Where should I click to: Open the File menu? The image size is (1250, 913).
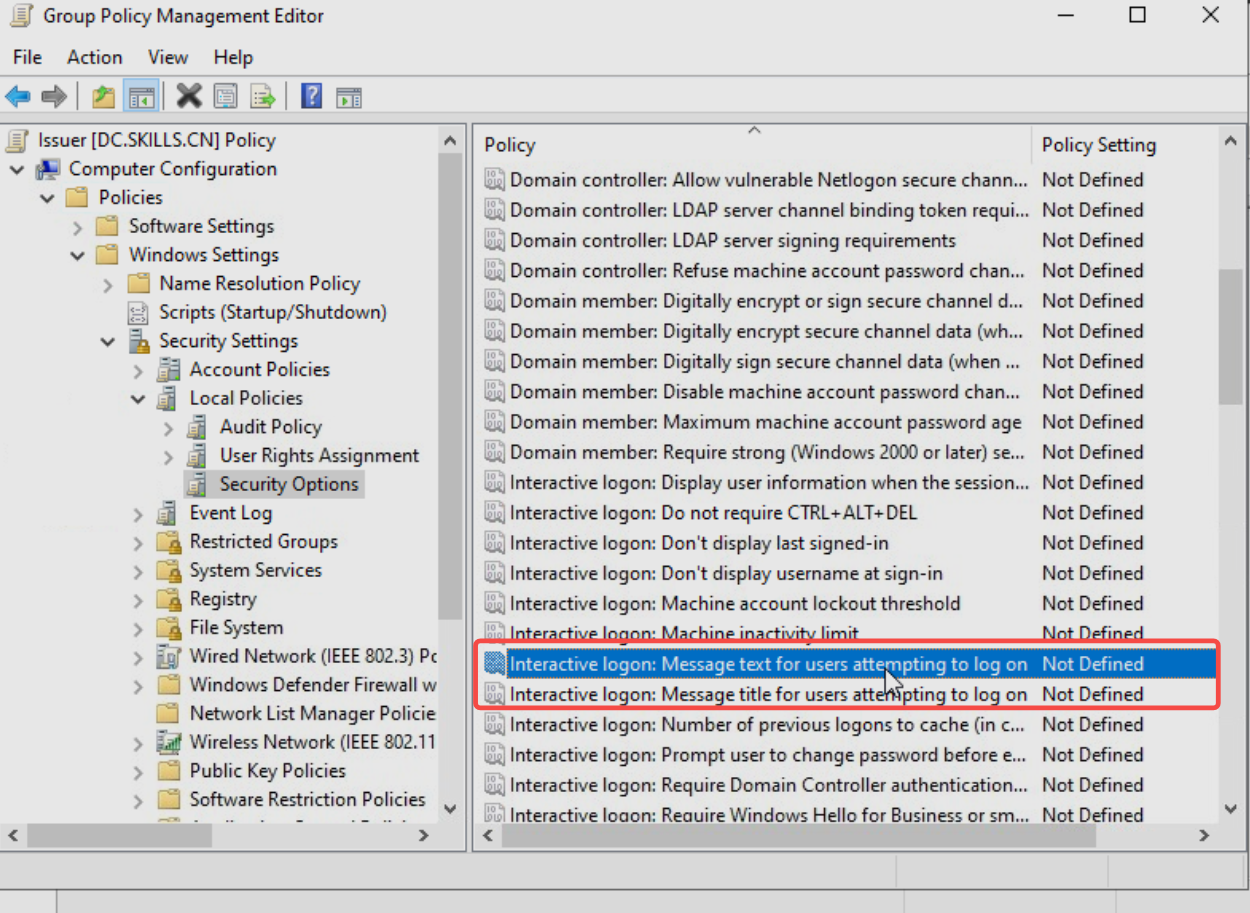[27, 57]
